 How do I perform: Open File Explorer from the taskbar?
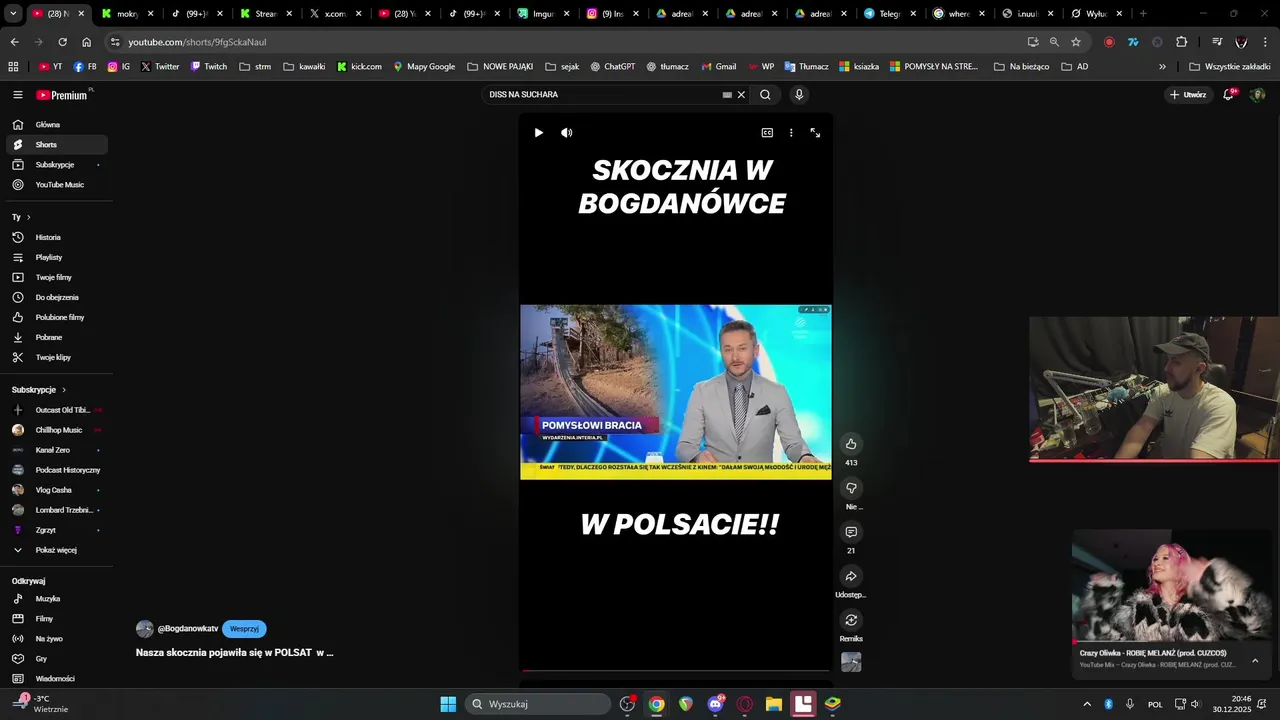(x=774, y=704)
